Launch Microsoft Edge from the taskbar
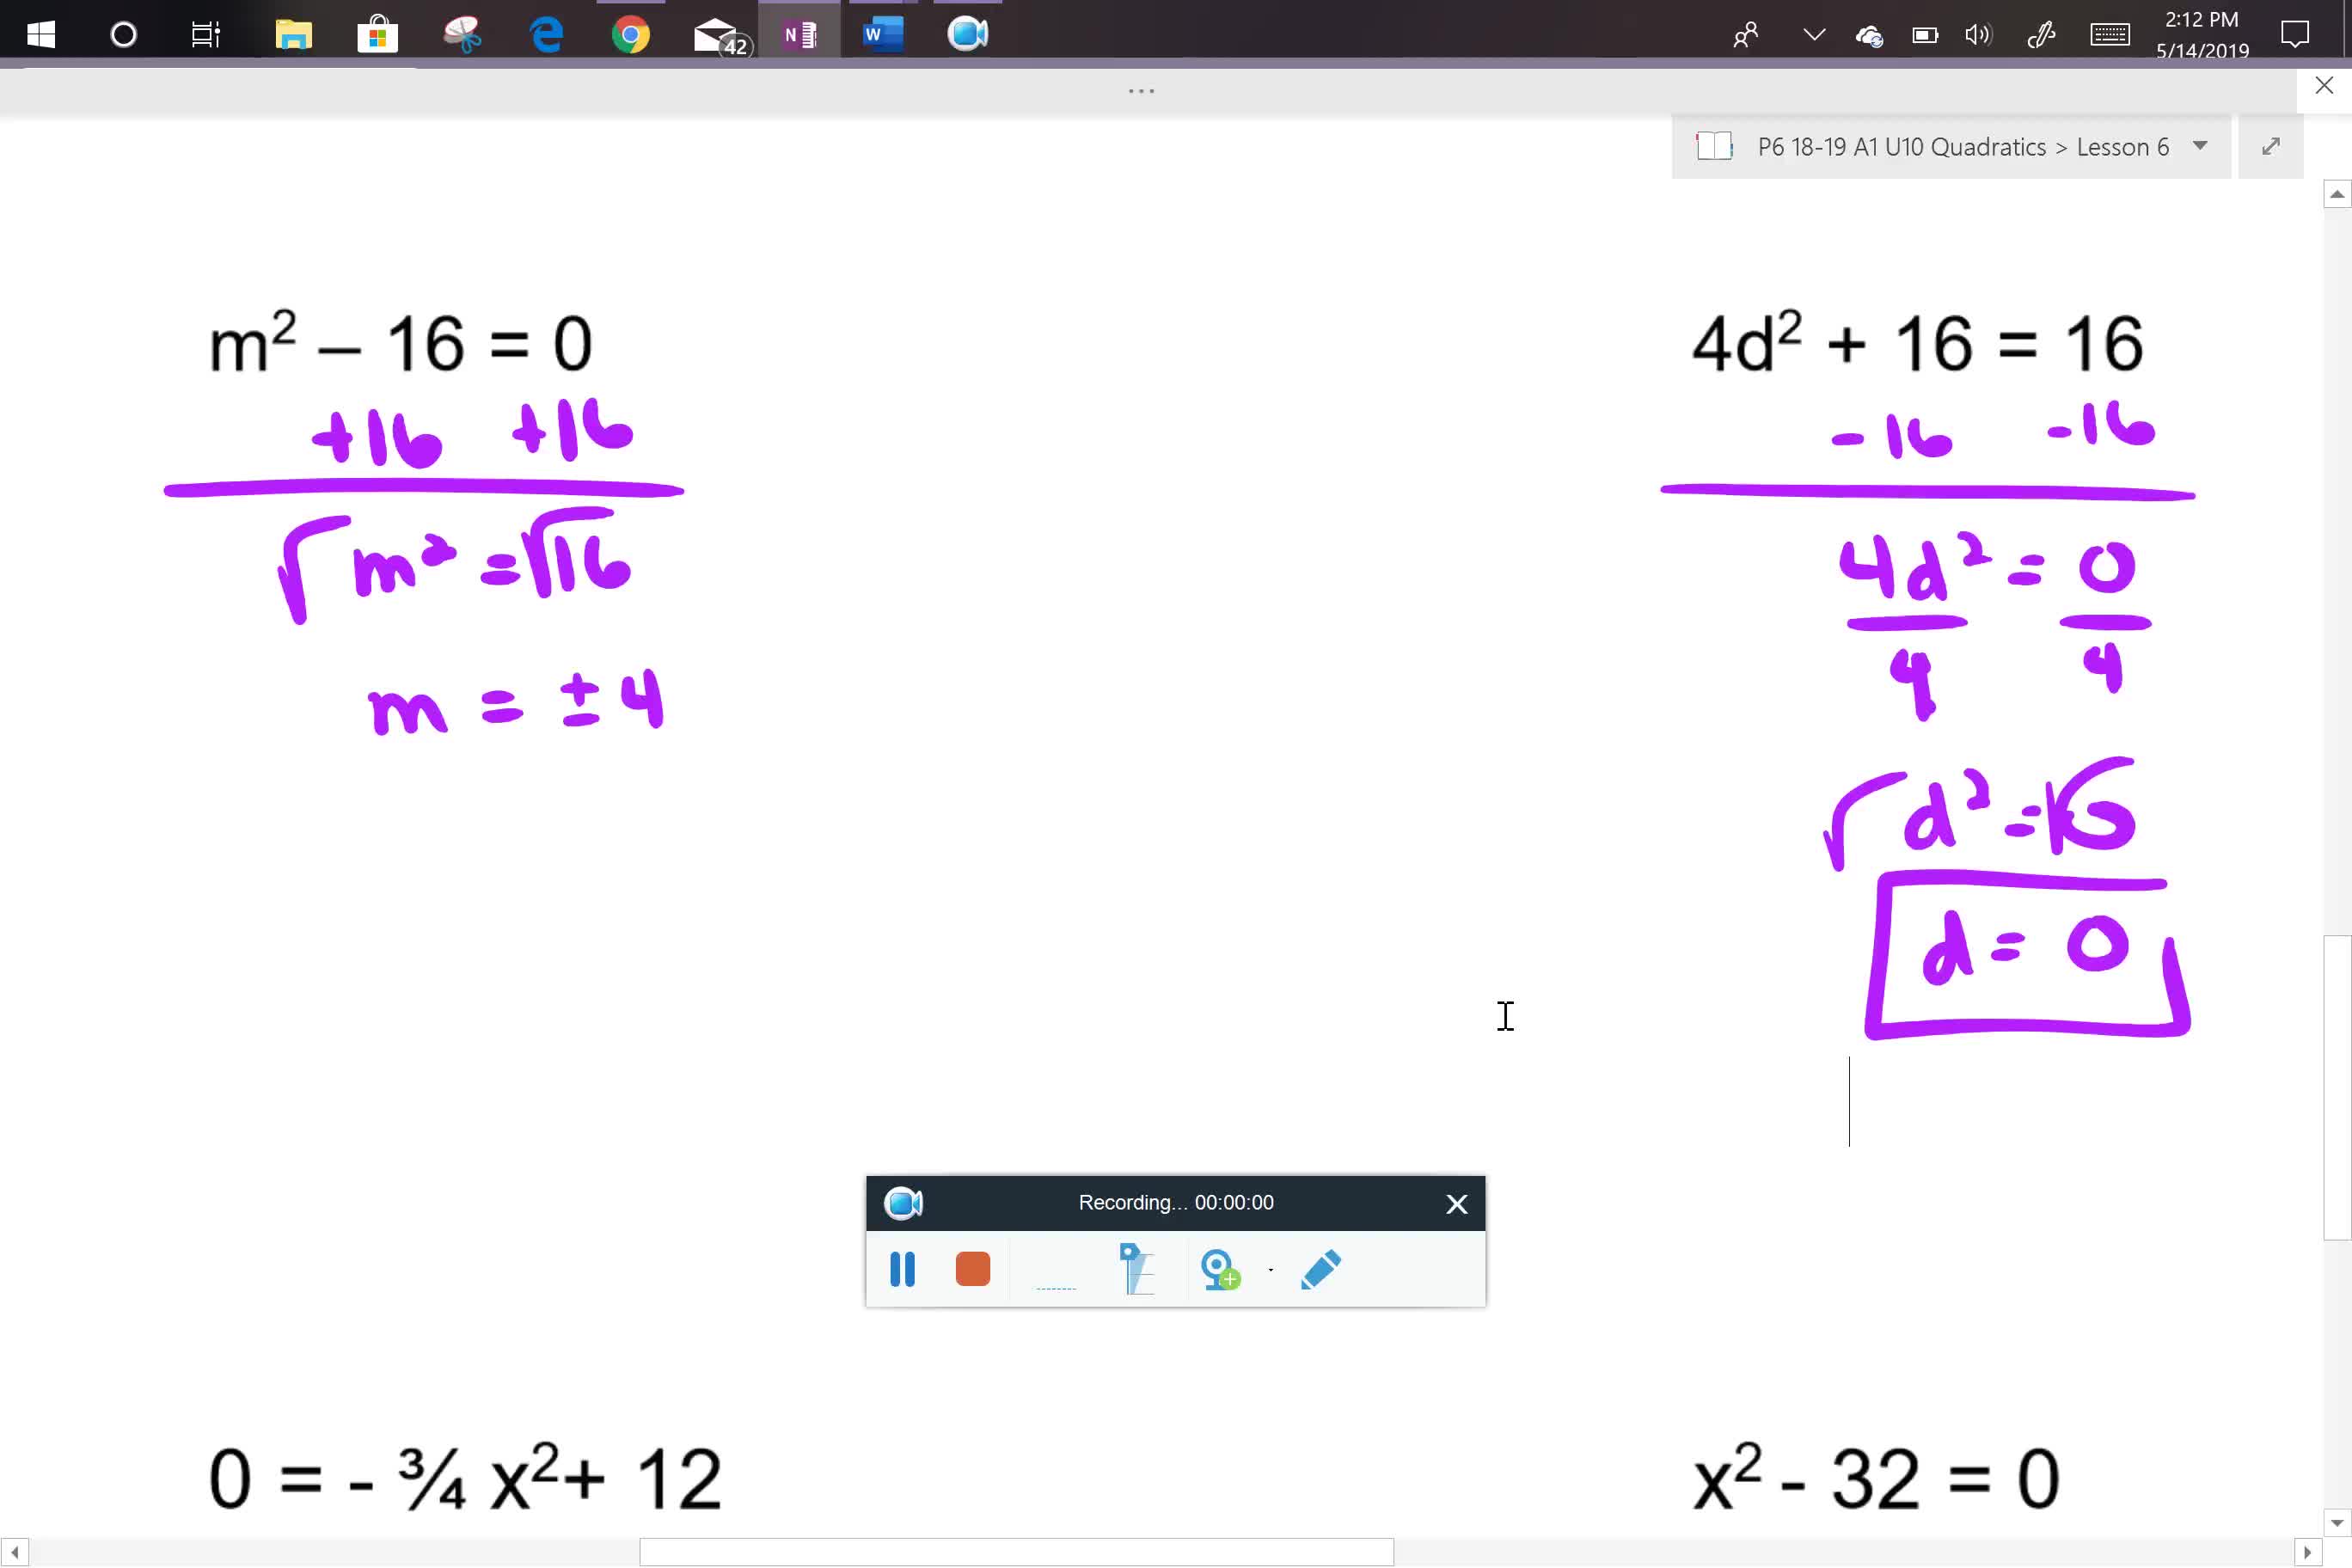Image resolution: width=2352 pixels, height=1568 pixels. click(x=546, y=35)
